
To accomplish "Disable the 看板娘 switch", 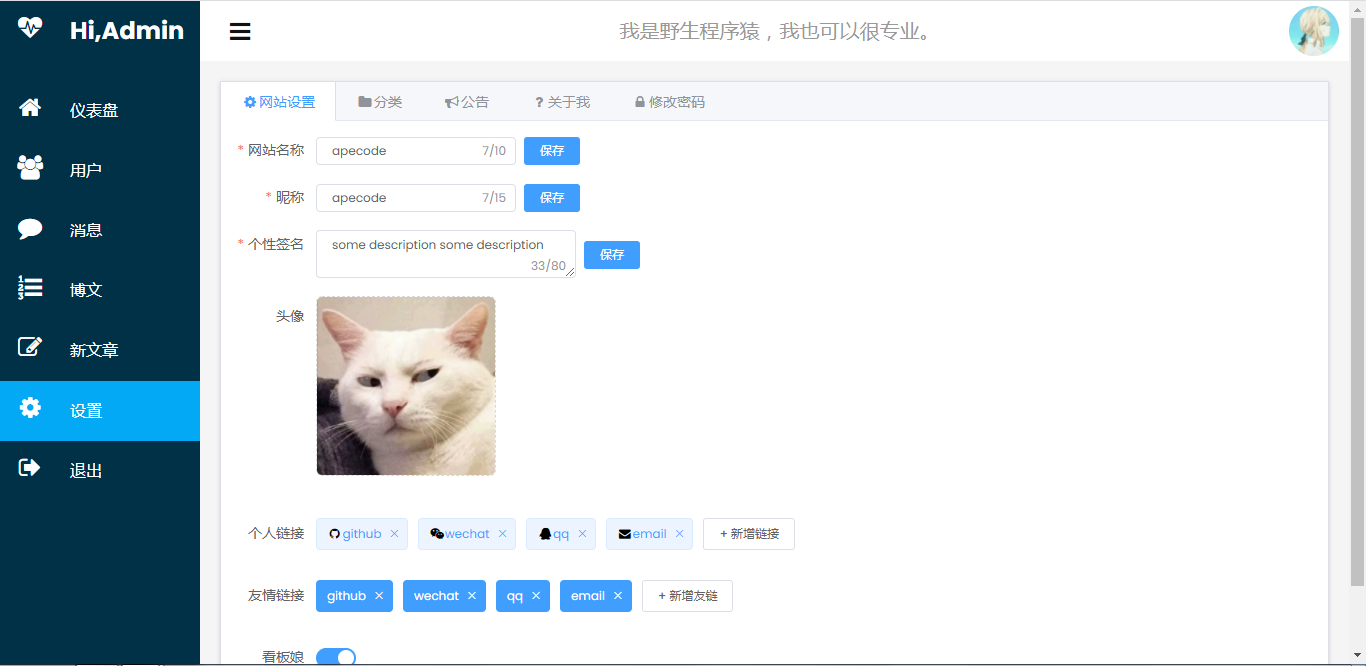I will coord(336,656).
